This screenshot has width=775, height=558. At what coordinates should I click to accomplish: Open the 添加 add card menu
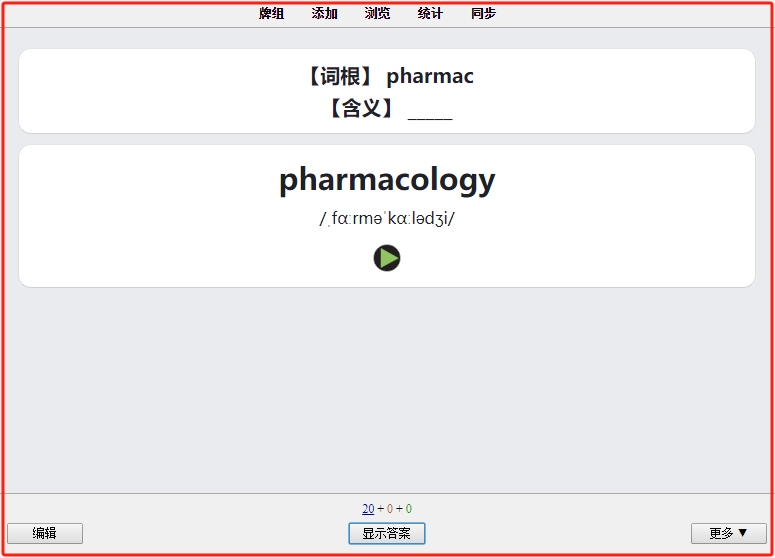[324, 13]
